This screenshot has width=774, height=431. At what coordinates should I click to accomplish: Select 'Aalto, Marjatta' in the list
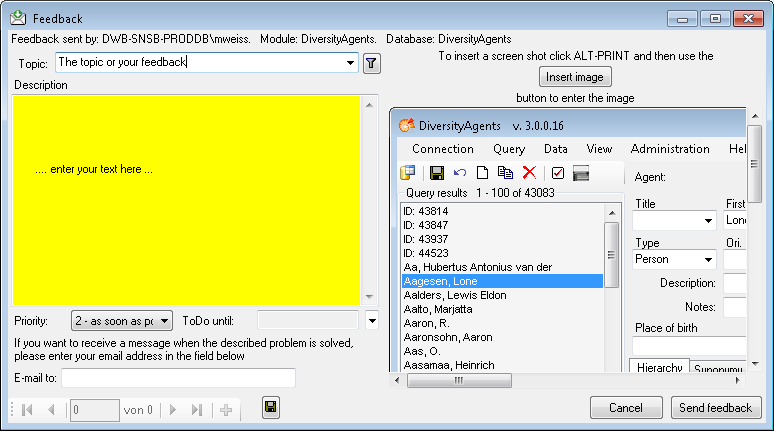click(502, 309)
